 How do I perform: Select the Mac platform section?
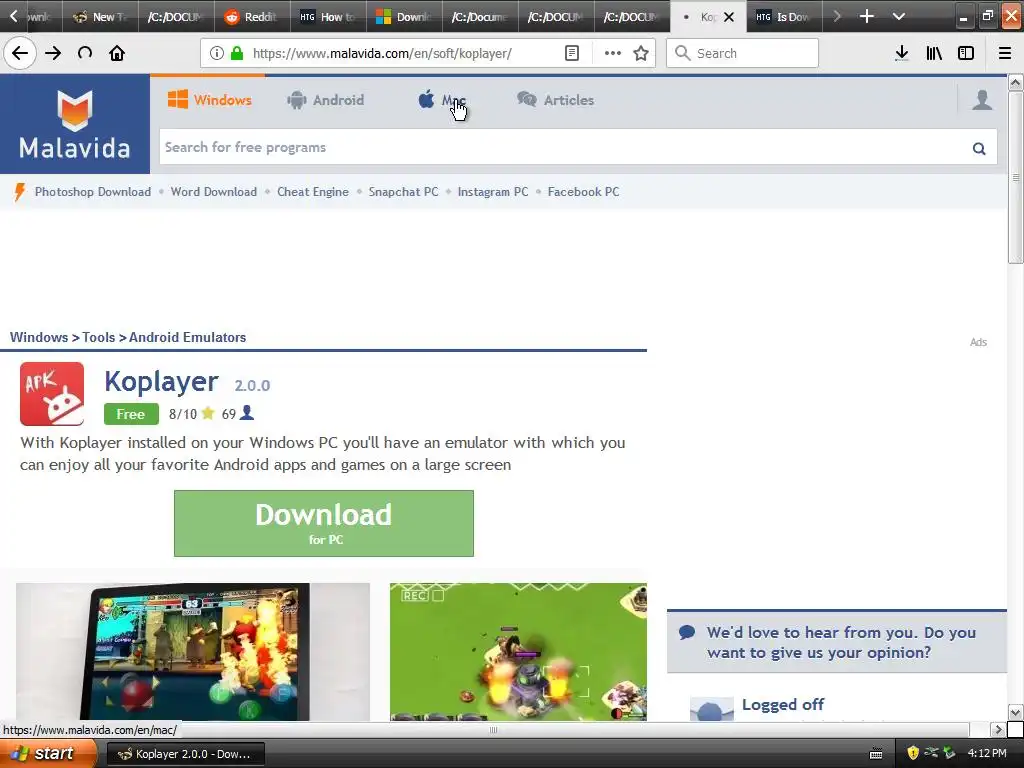[x=442, y=100]
